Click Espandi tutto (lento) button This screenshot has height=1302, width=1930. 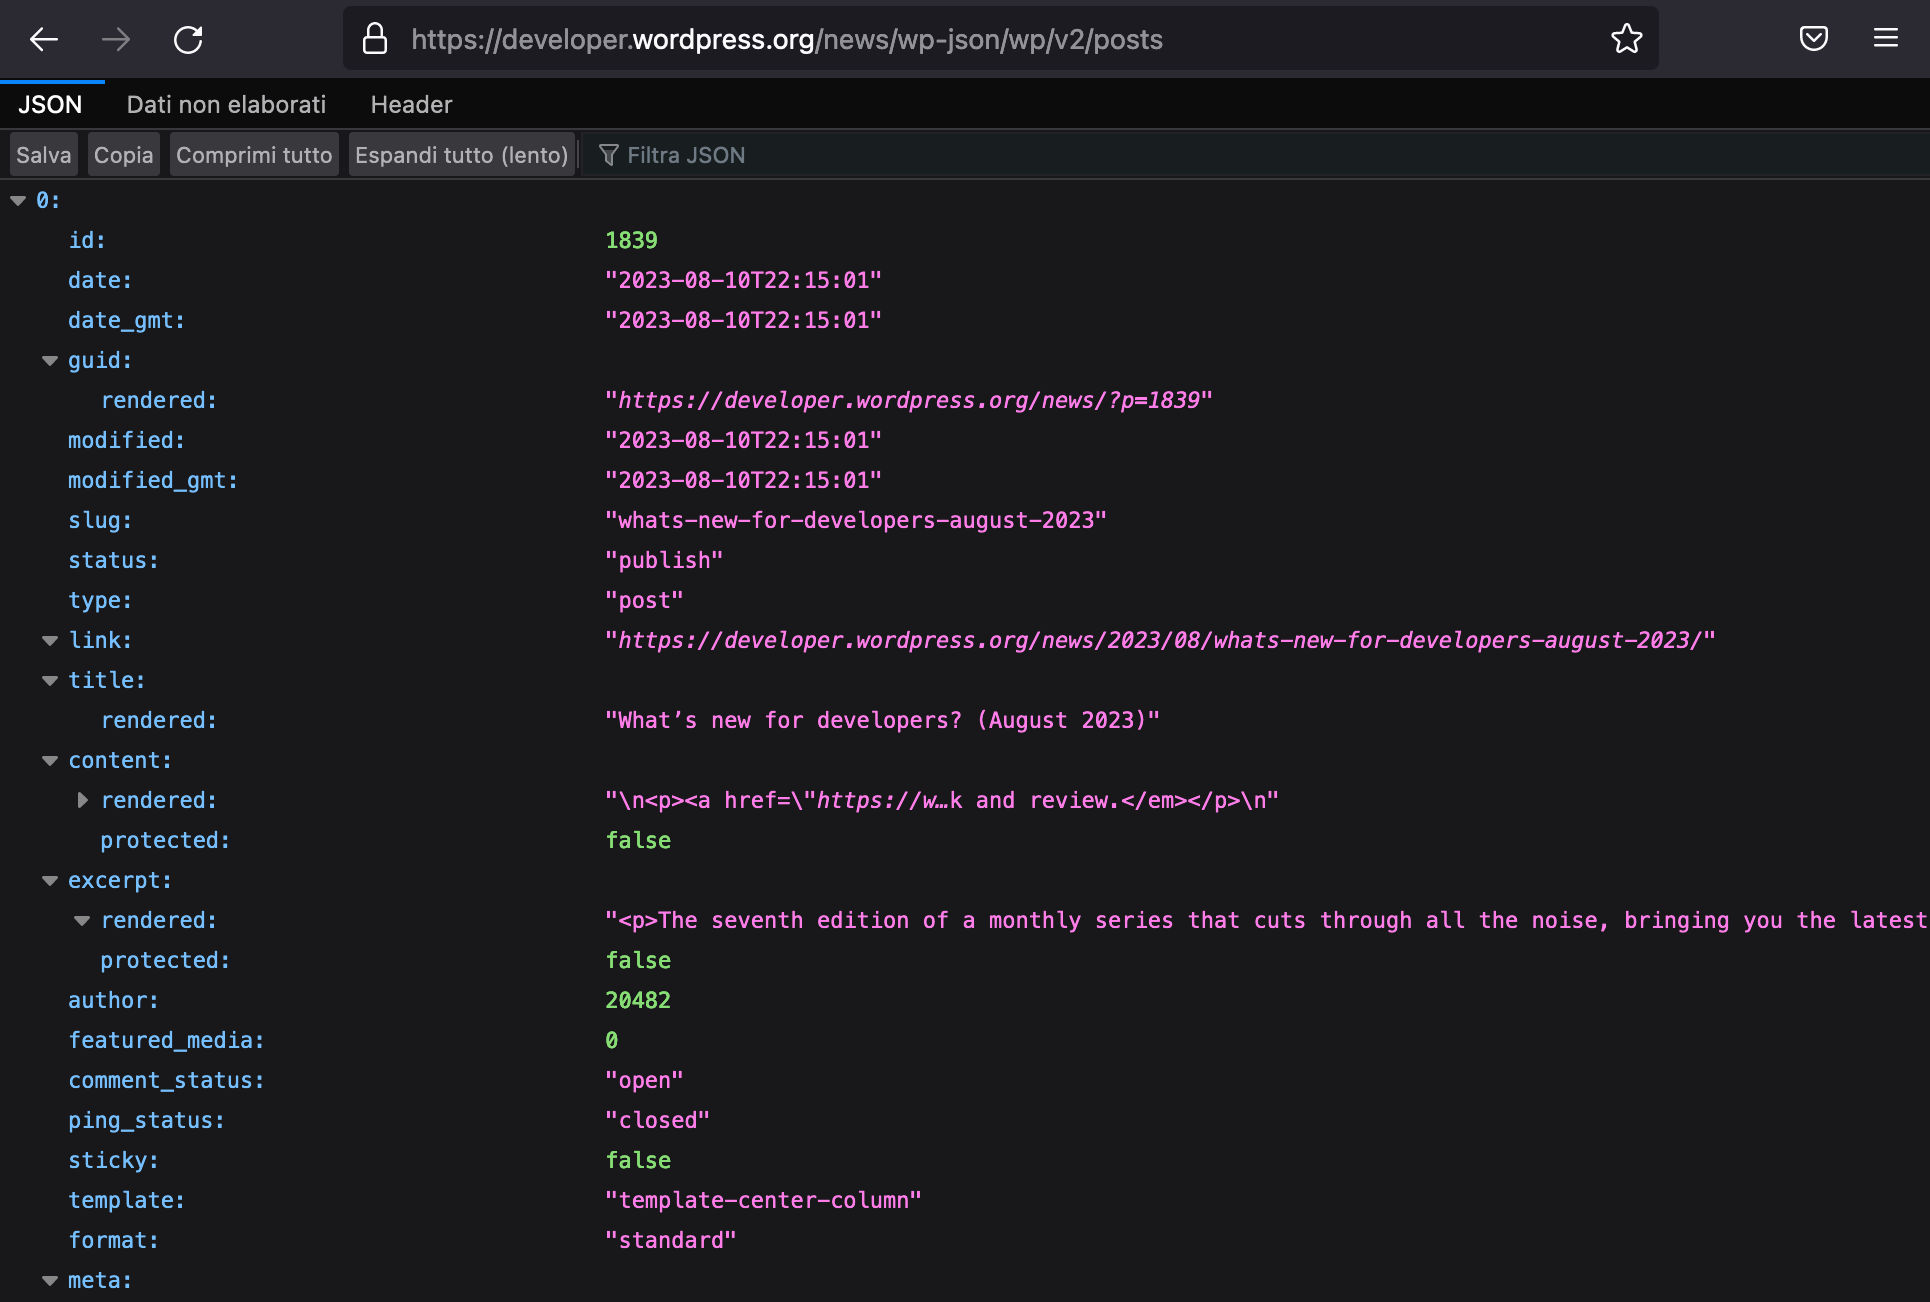(x=461, y=155)
